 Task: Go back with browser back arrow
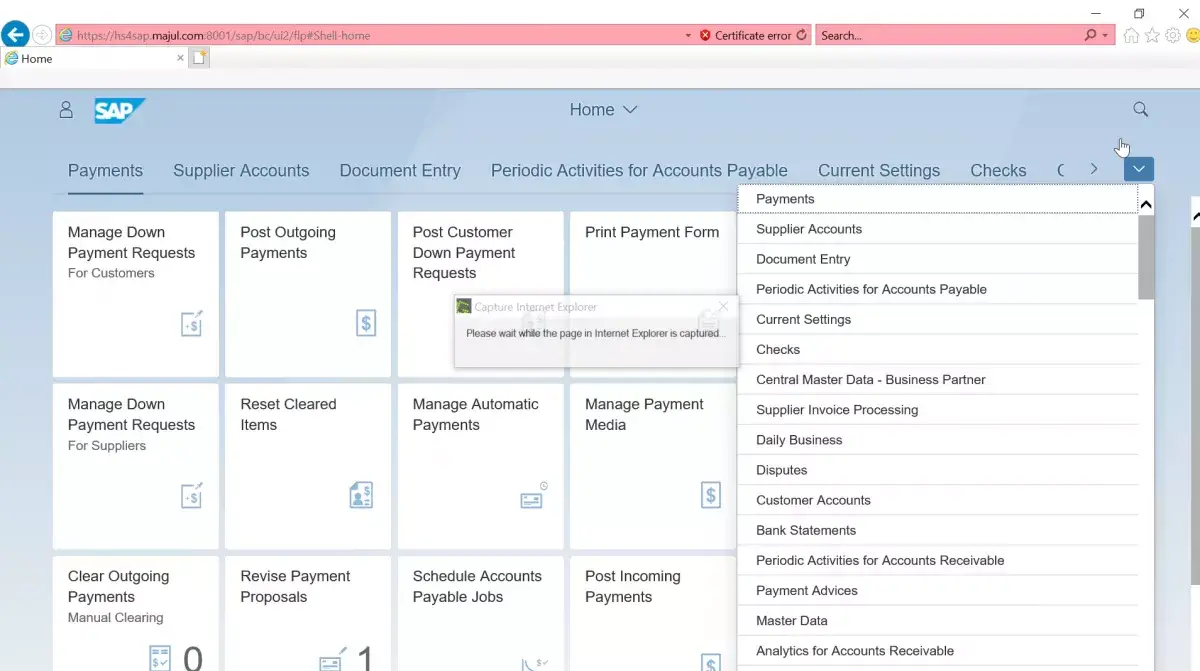(15, 35)
